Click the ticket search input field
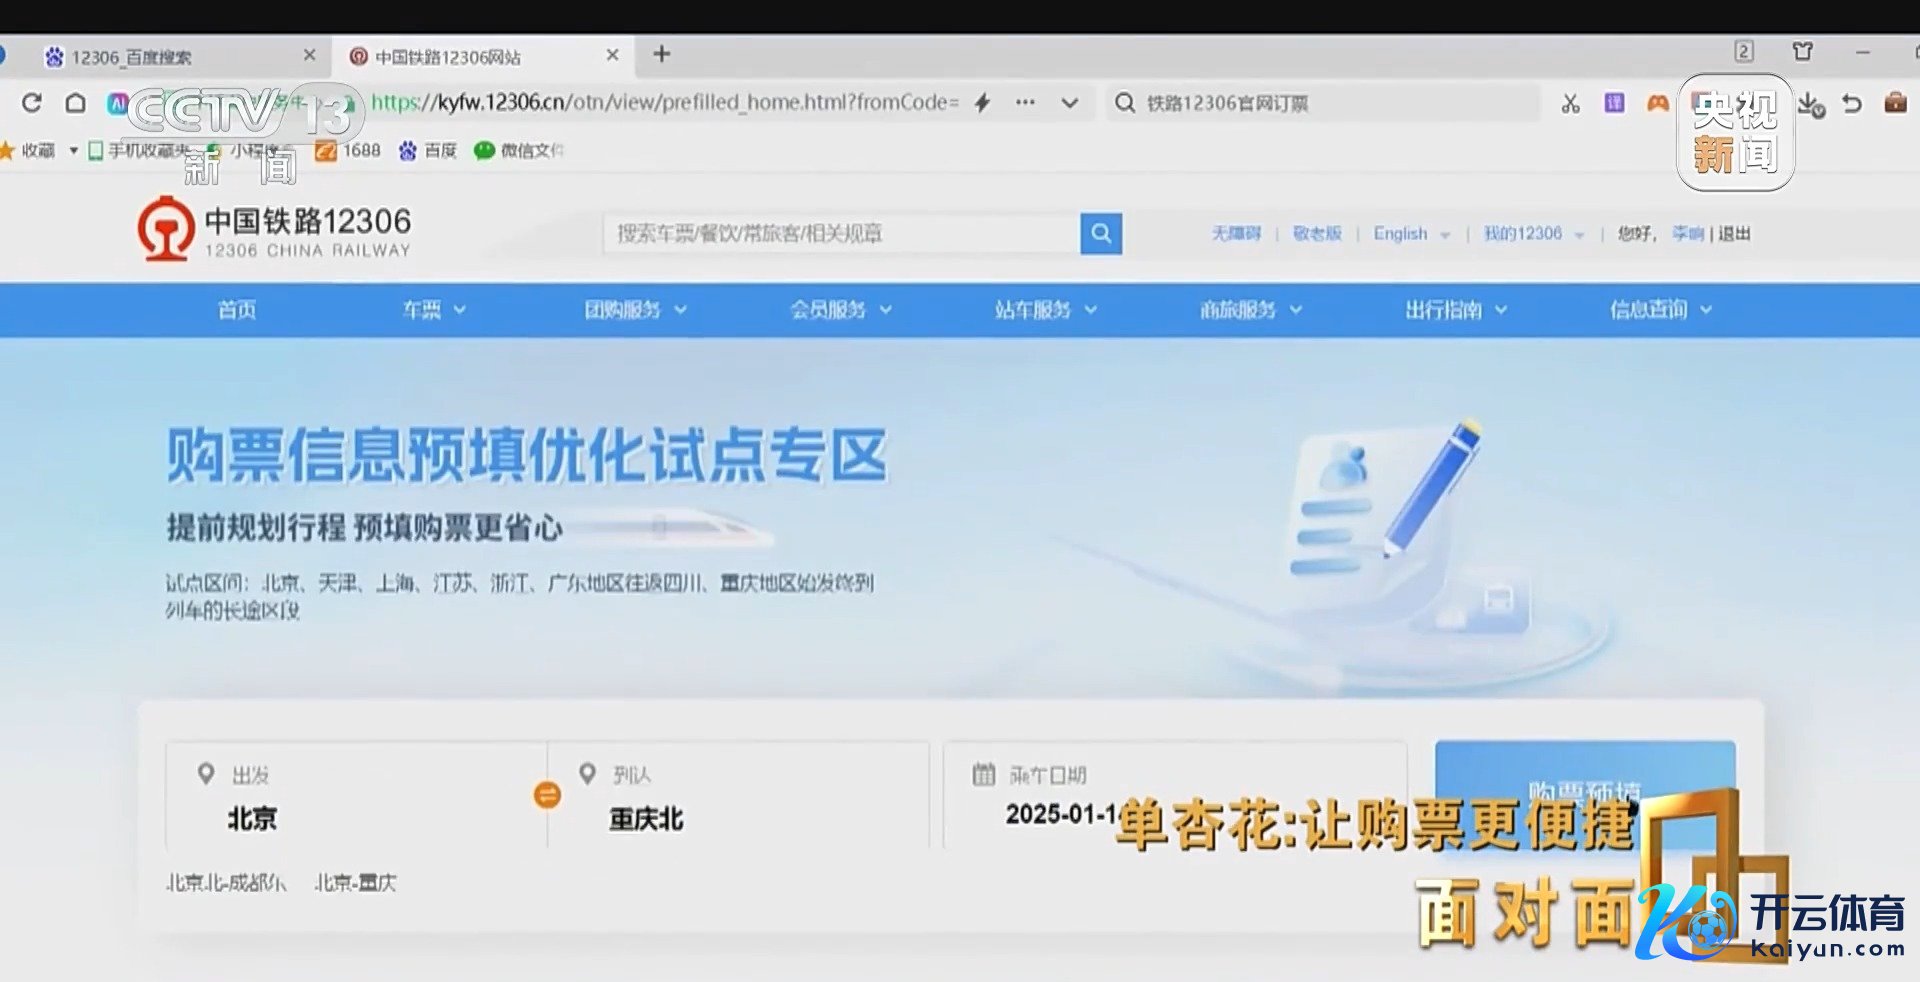This screenshot has width=1920, height=982. 840,234
